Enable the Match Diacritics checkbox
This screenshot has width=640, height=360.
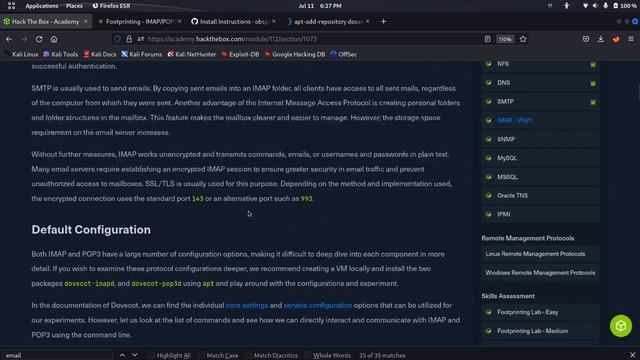(248, 356)
